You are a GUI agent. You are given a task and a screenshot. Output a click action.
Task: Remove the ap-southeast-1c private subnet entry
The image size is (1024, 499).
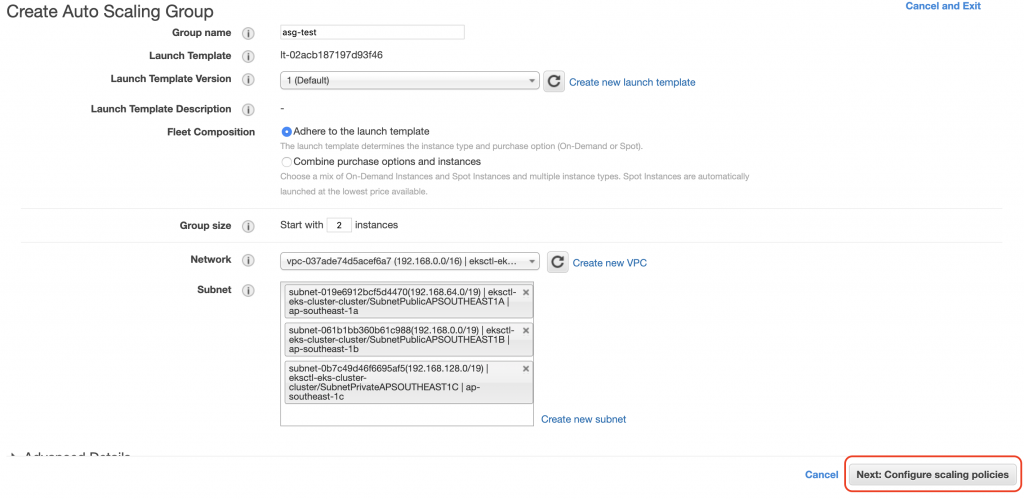pos(526,368)
